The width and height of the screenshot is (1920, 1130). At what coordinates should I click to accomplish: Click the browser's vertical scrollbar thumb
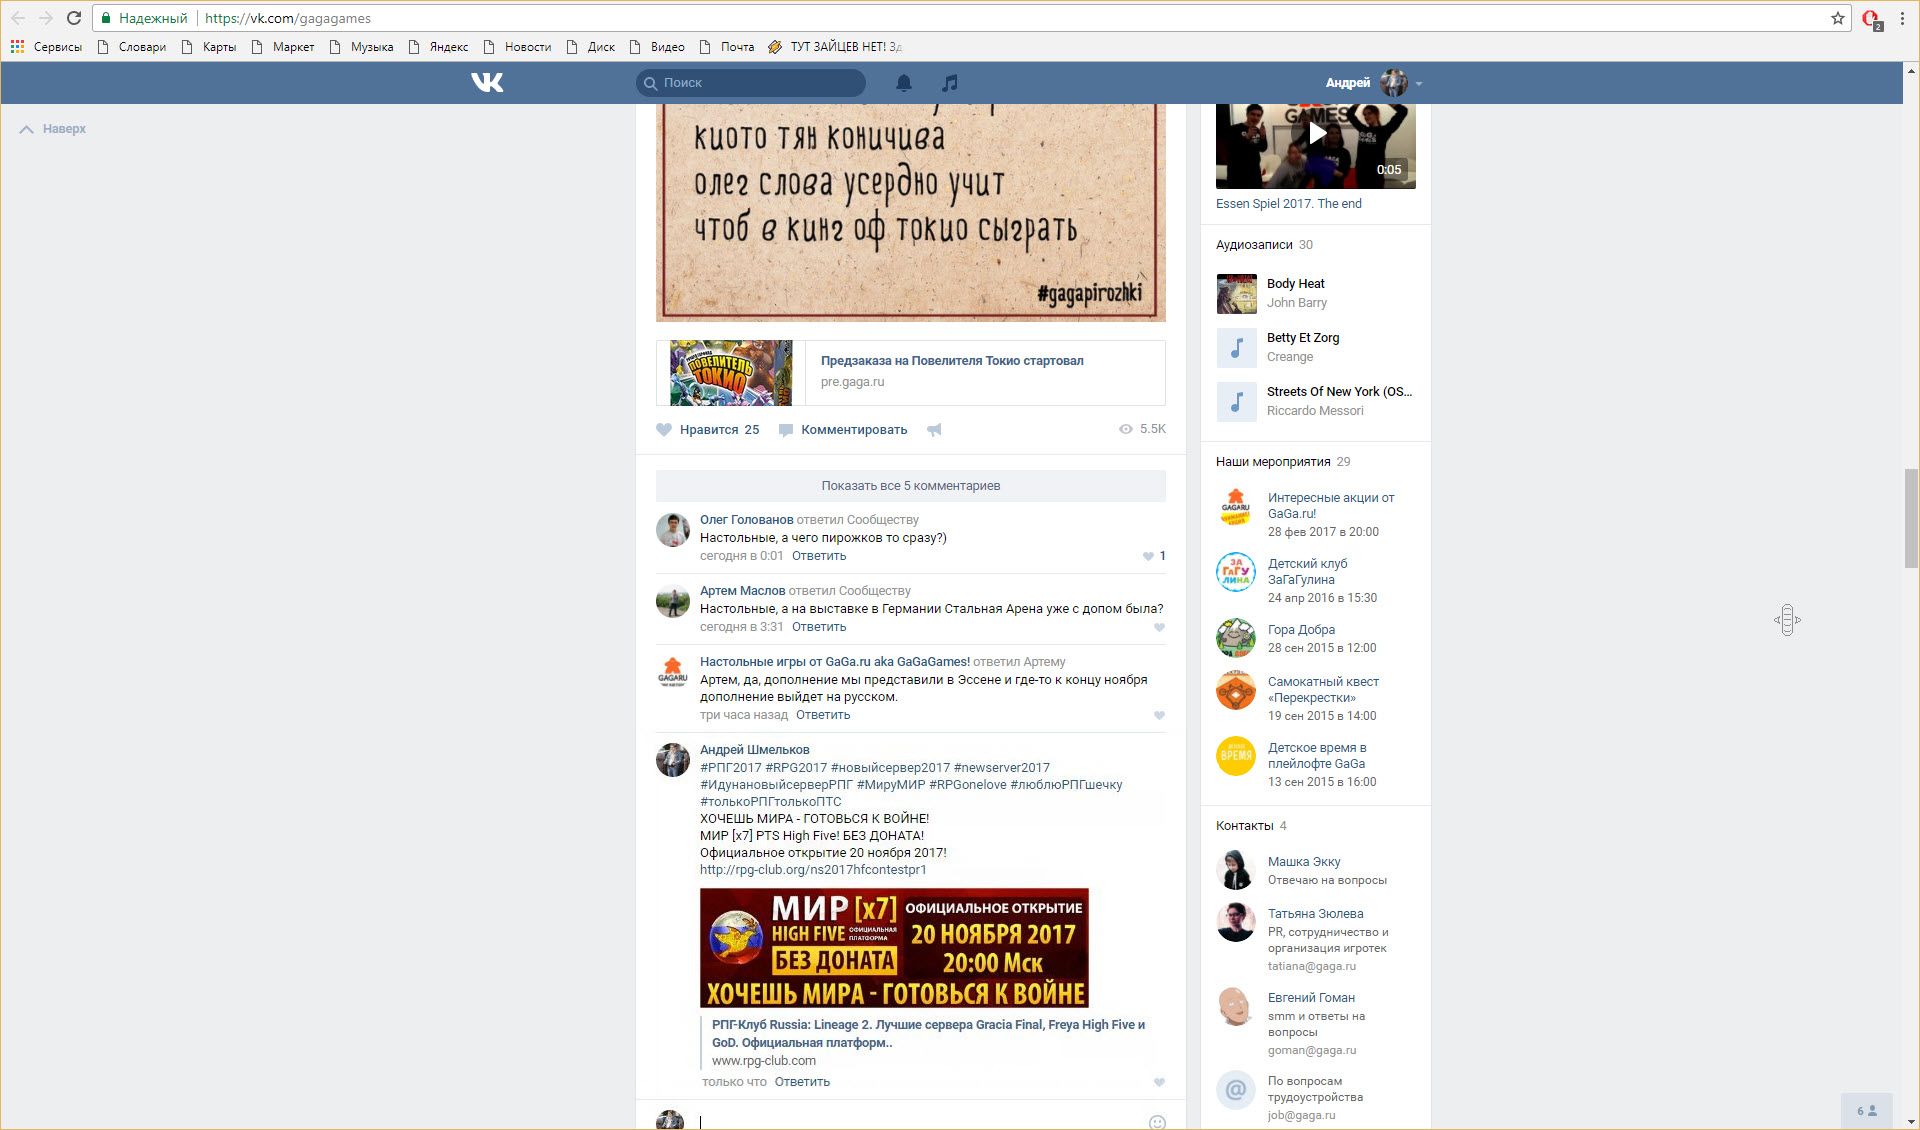[x=1910, y=517]
